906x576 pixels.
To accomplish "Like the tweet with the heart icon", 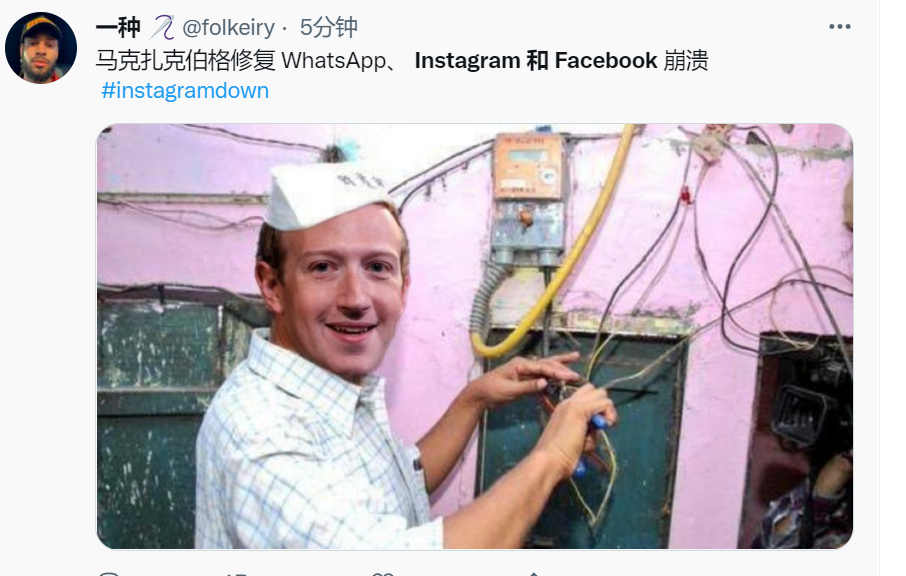I will point(383,574).
